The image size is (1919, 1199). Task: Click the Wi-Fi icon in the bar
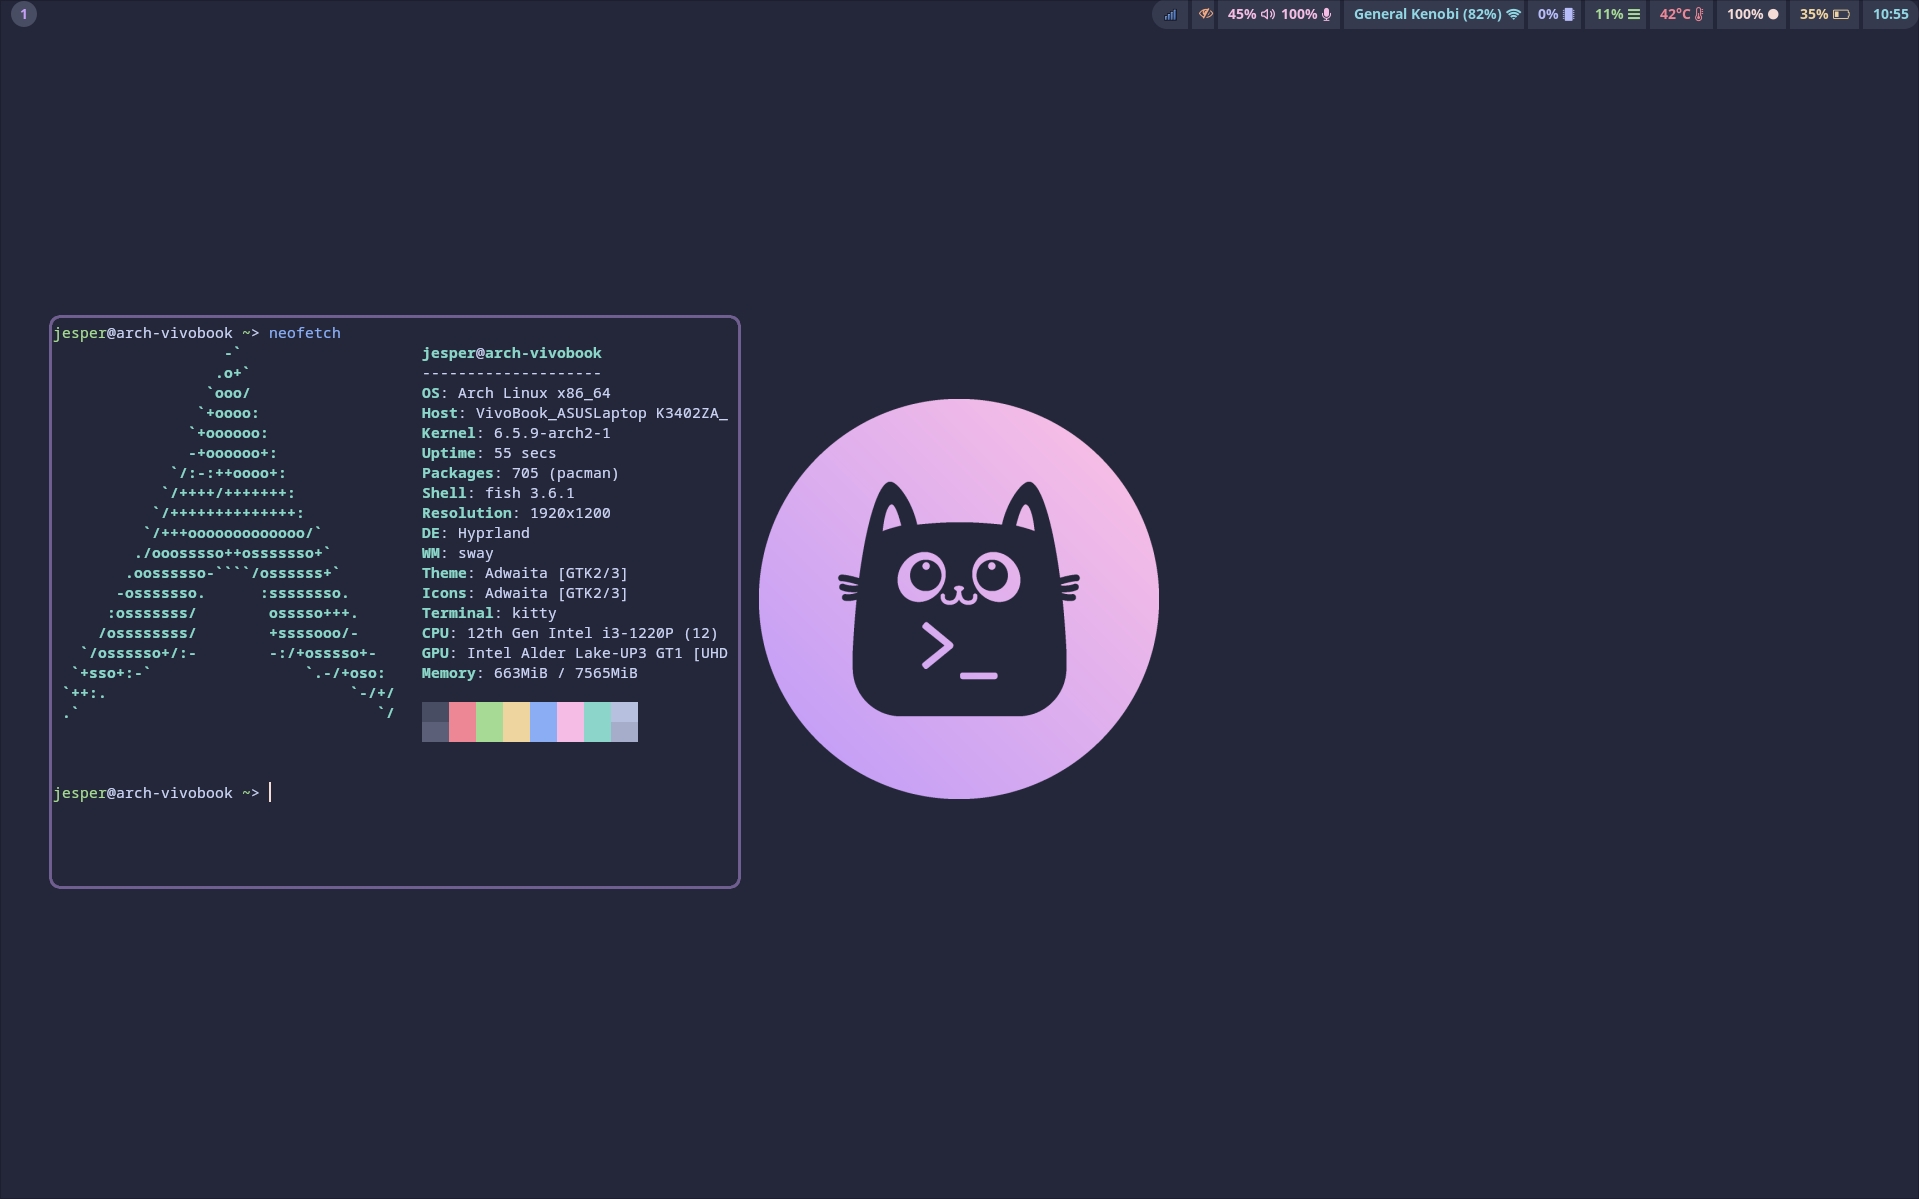1514,14
